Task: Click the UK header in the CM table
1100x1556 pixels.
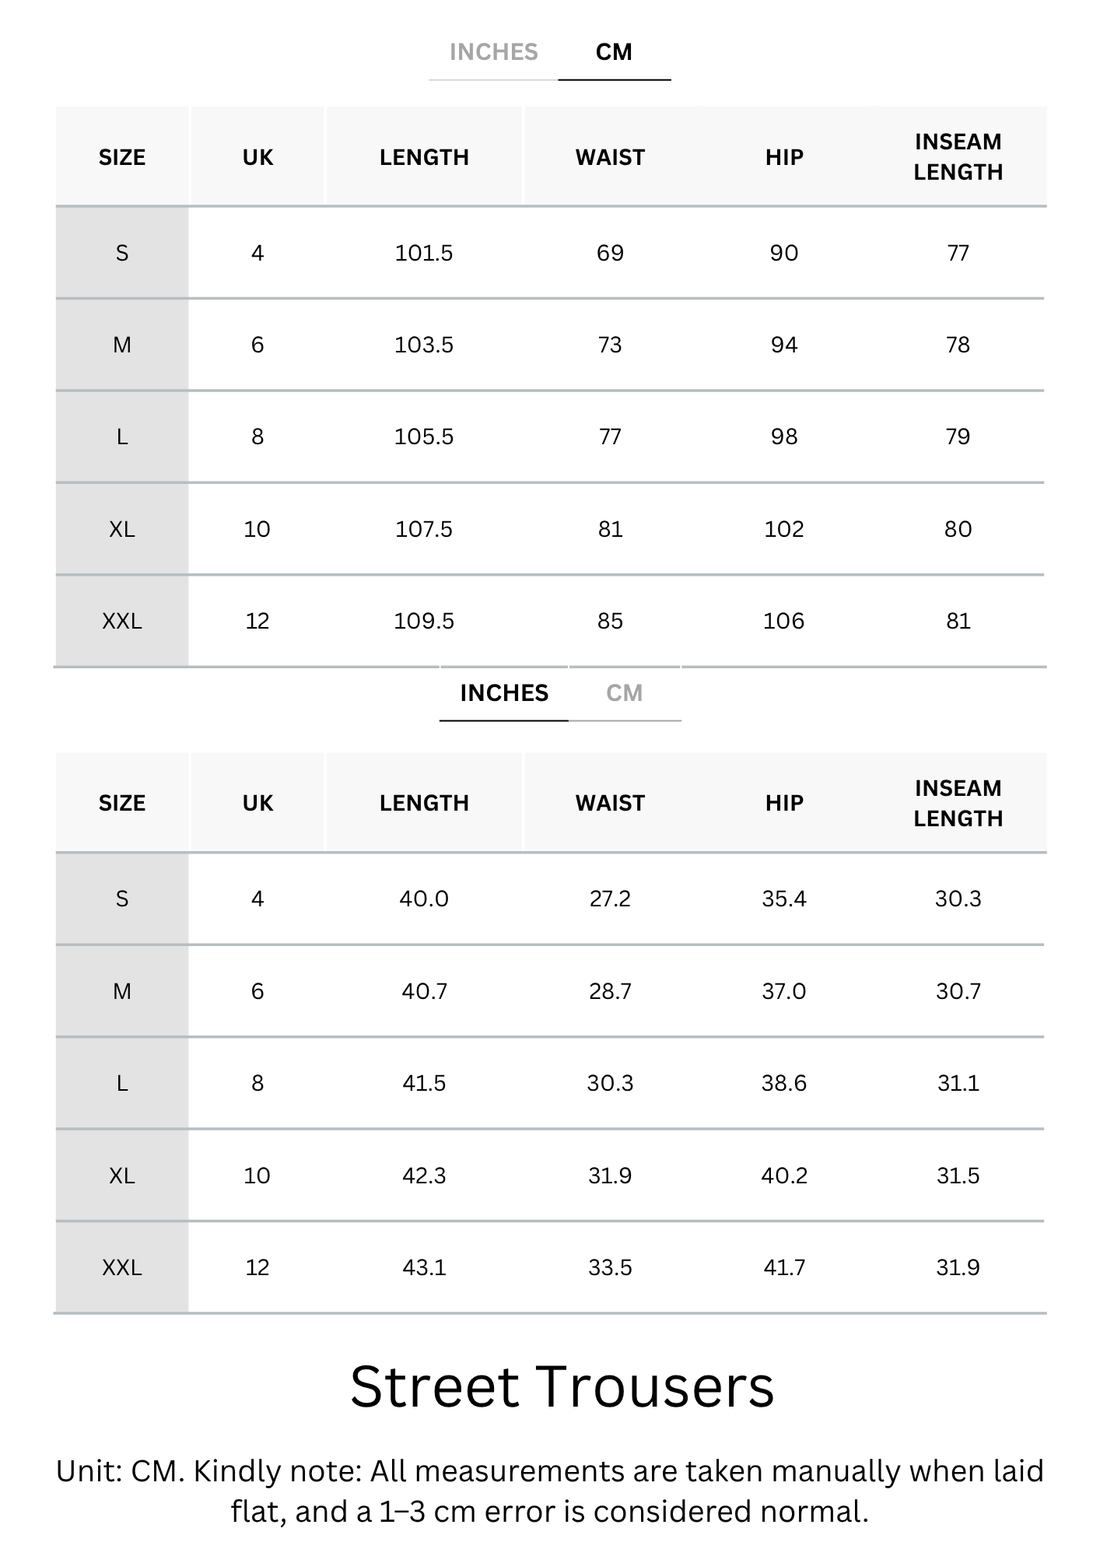Action: 258,157
